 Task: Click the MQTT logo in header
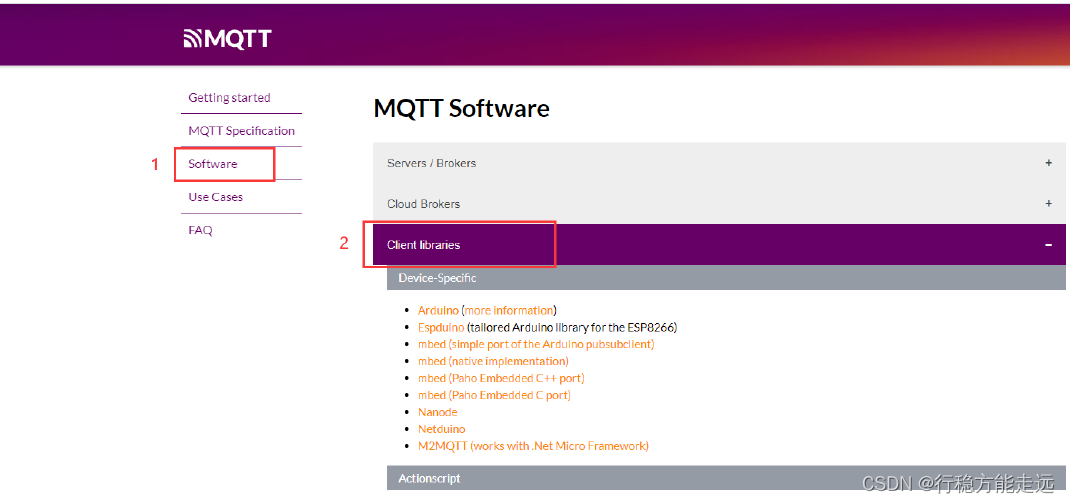[227, 39]
